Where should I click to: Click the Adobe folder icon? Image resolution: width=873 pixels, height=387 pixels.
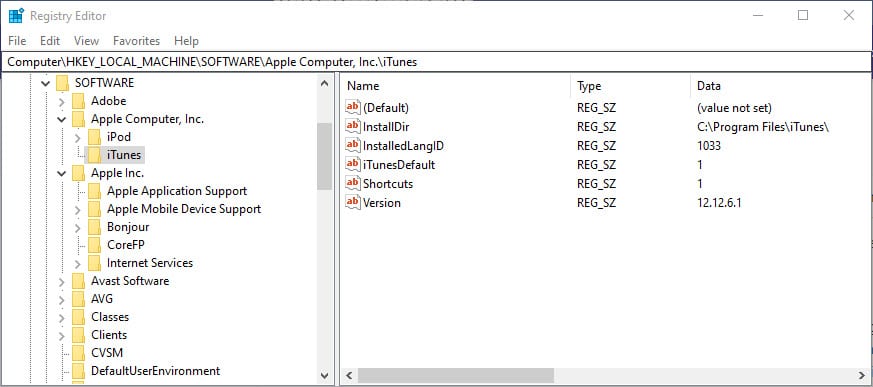pos(79,101)
